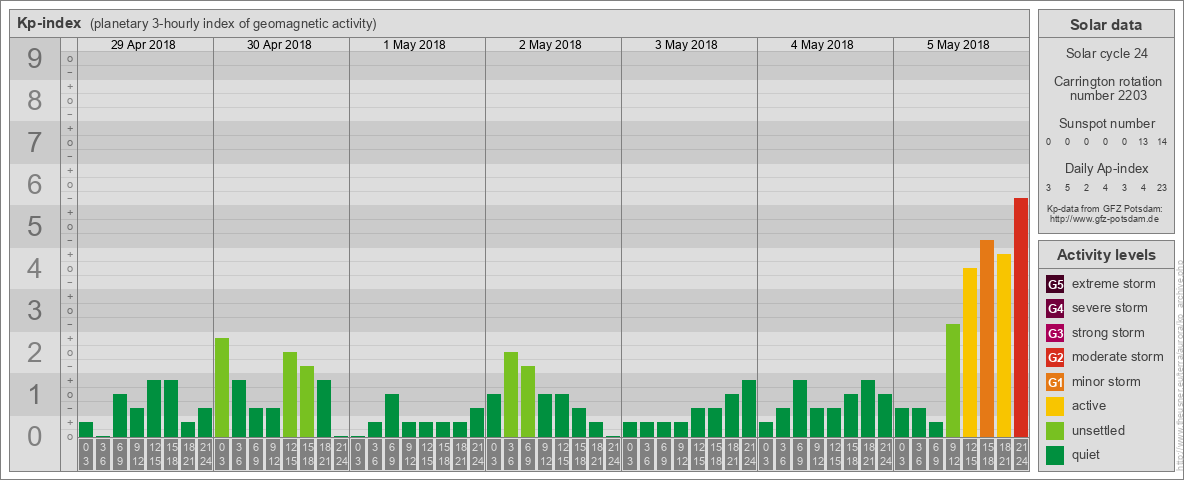Screen dimensions: 1184x480
Task: Click the red bar on 5 May 21-24
Action: (1020, 318)
